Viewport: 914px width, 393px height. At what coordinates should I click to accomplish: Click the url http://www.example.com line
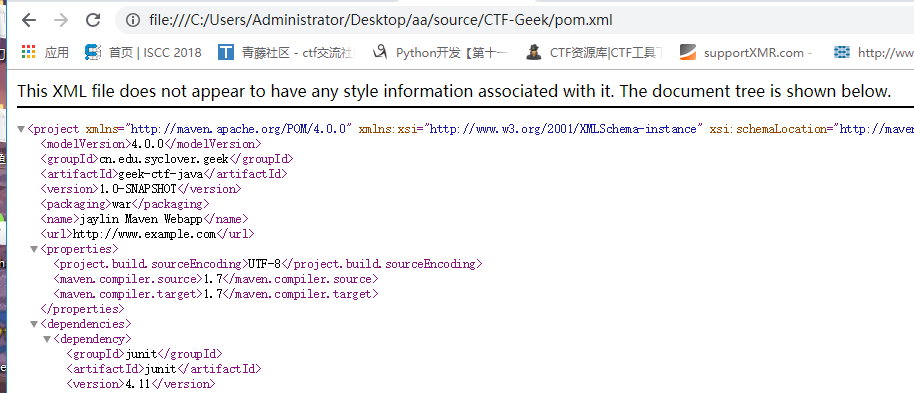click(147, 234)
